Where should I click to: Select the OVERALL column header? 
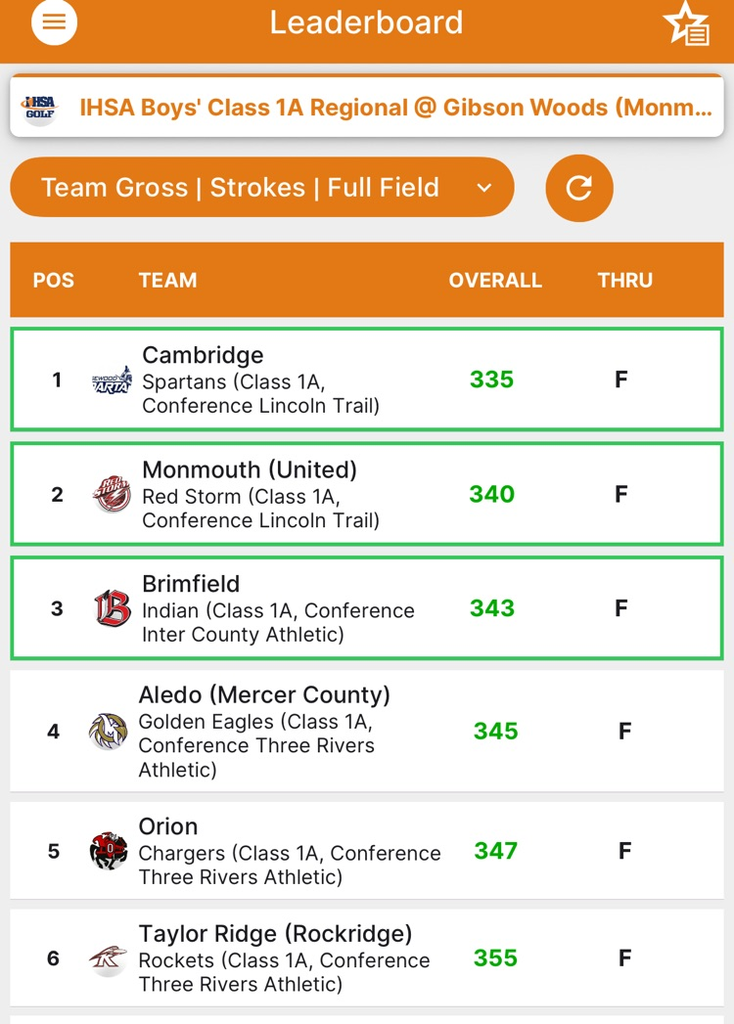tap(495, 281)
